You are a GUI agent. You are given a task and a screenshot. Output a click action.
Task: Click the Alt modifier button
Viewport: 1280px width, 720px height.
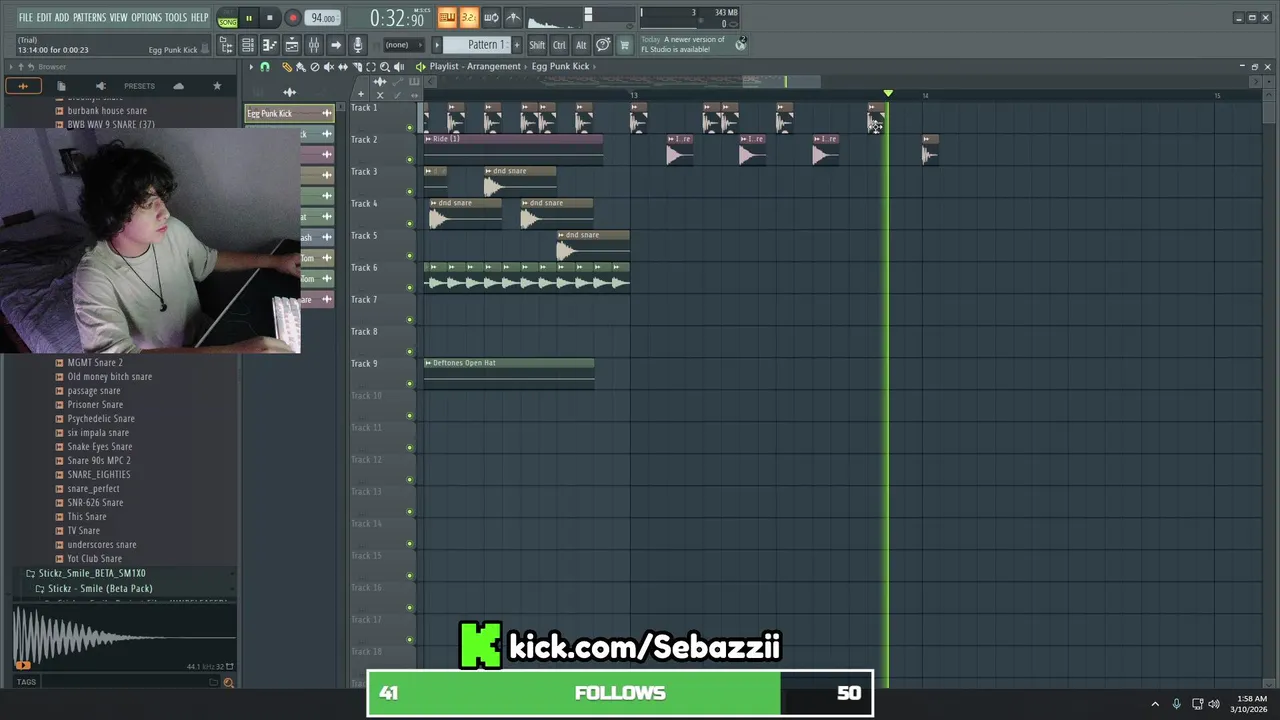(581, 45)
